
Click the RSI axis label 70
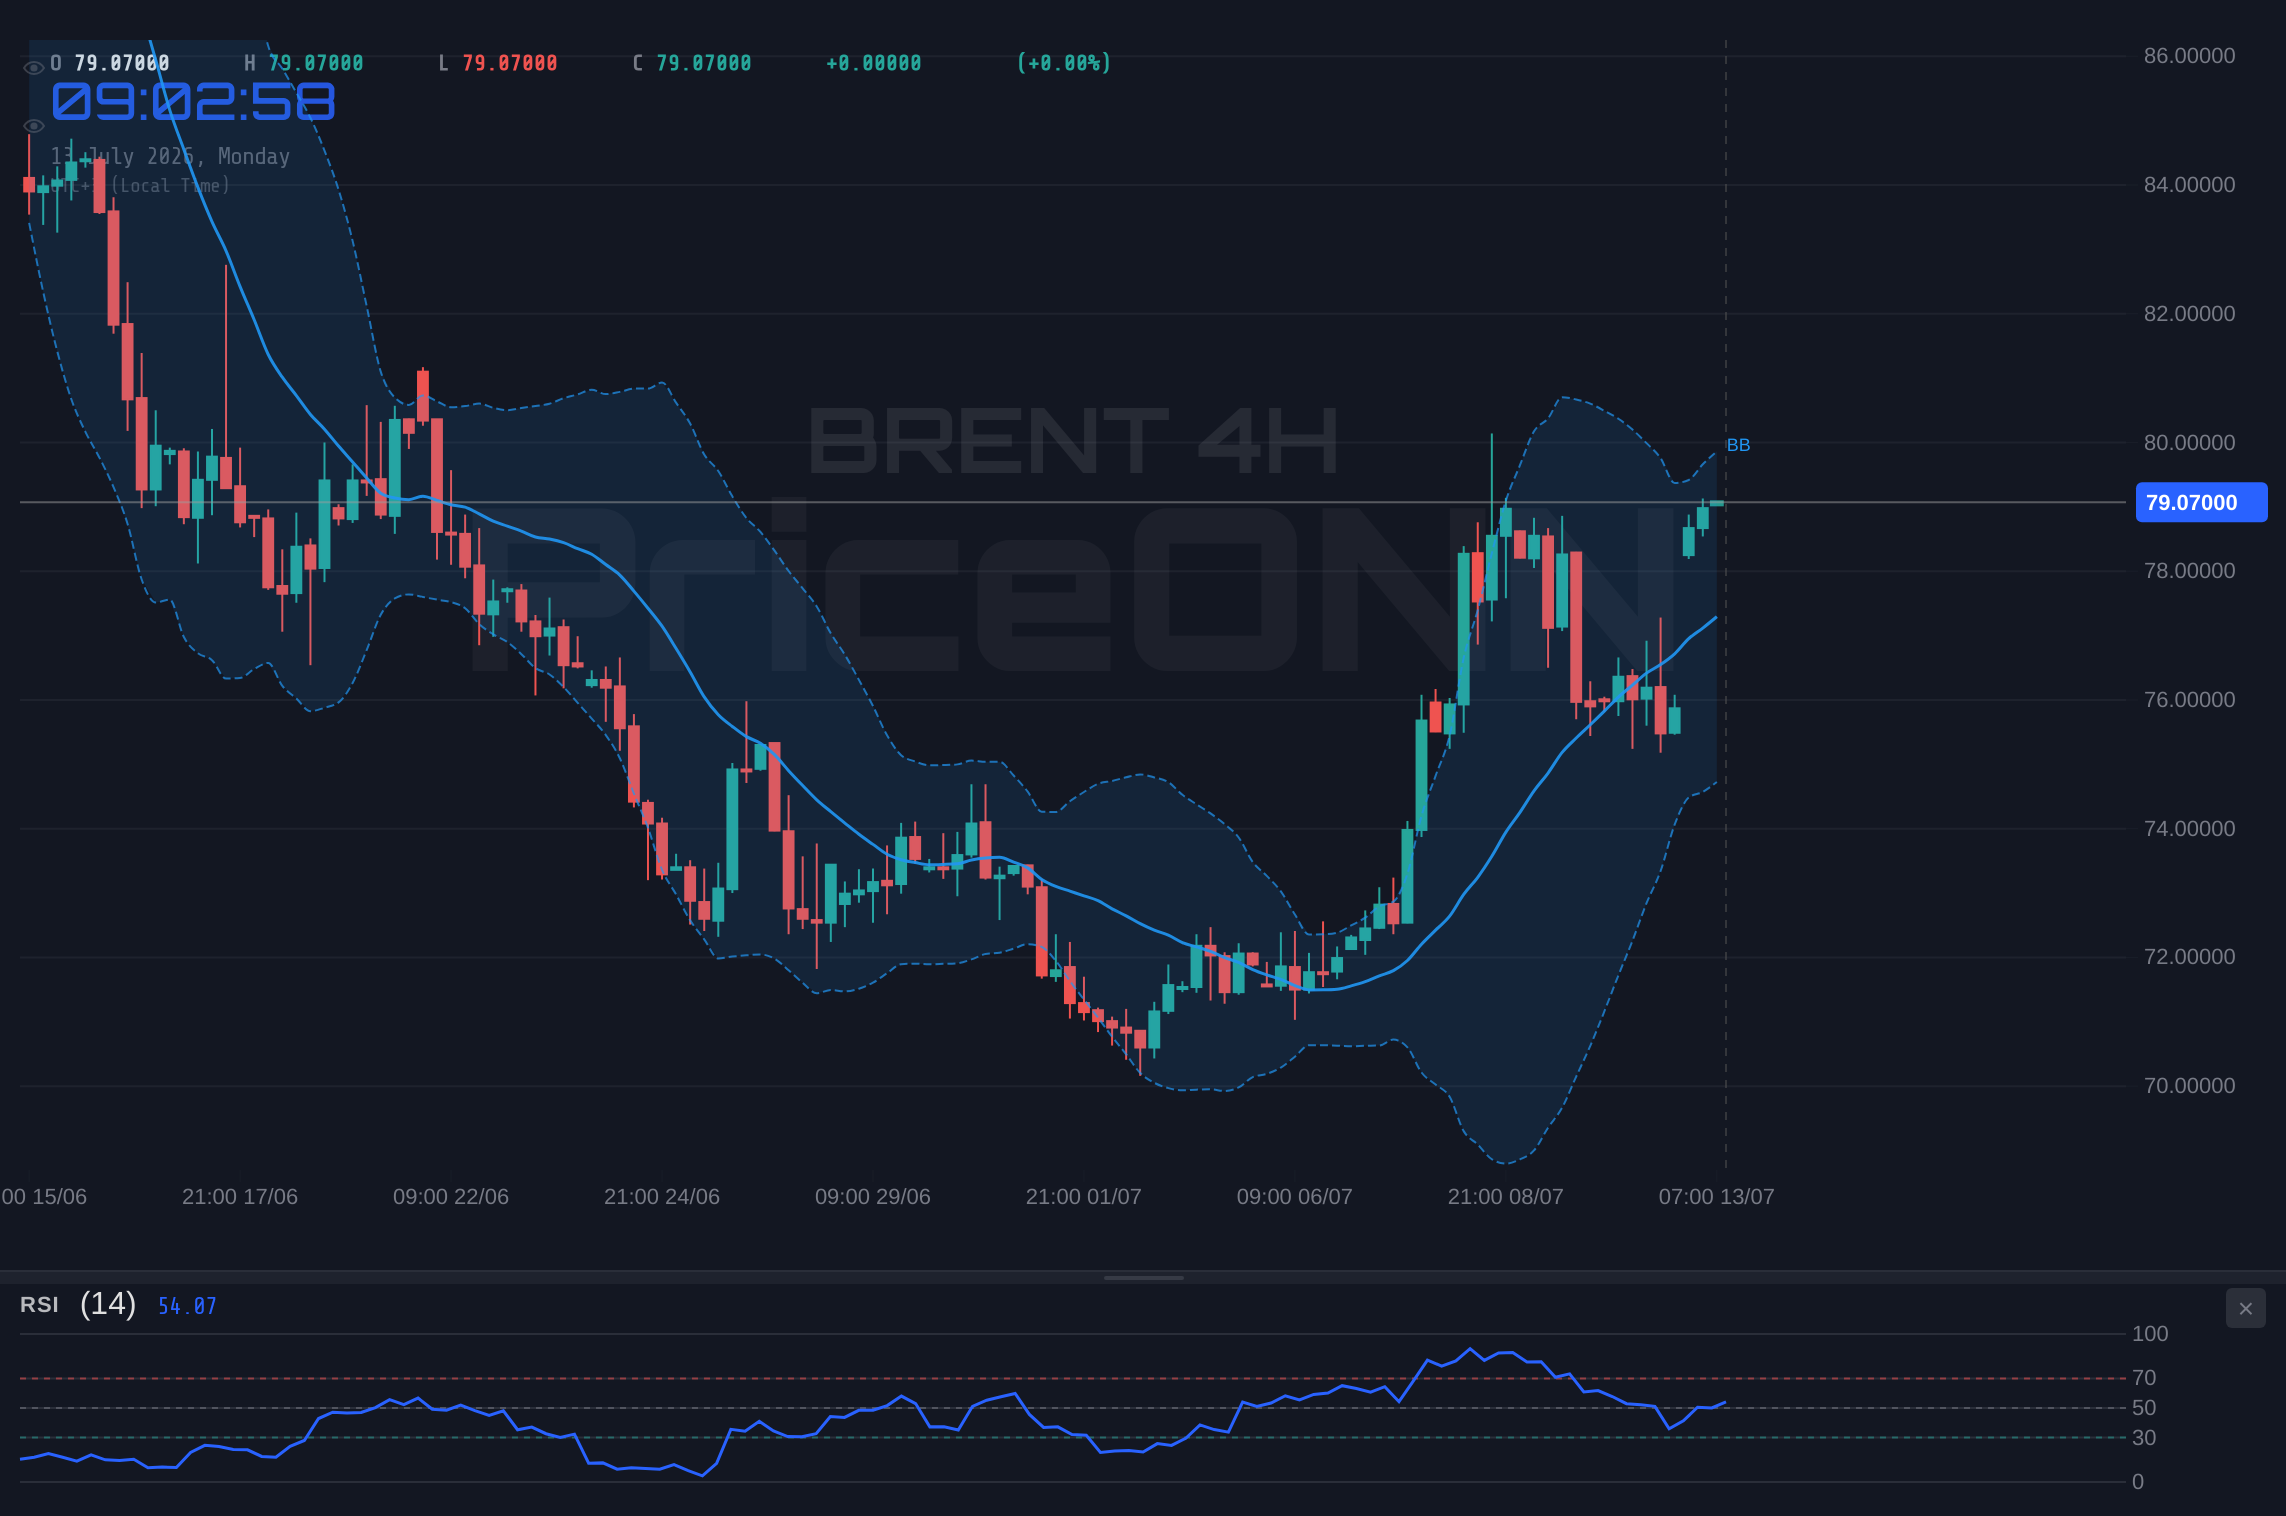(2144, 1378)
